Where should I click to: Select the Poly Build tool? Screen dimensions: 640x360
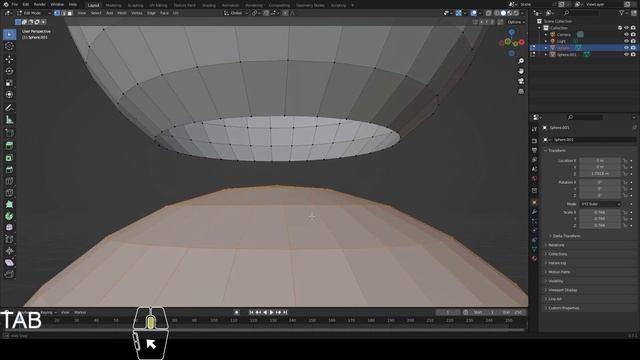[9, 204]
